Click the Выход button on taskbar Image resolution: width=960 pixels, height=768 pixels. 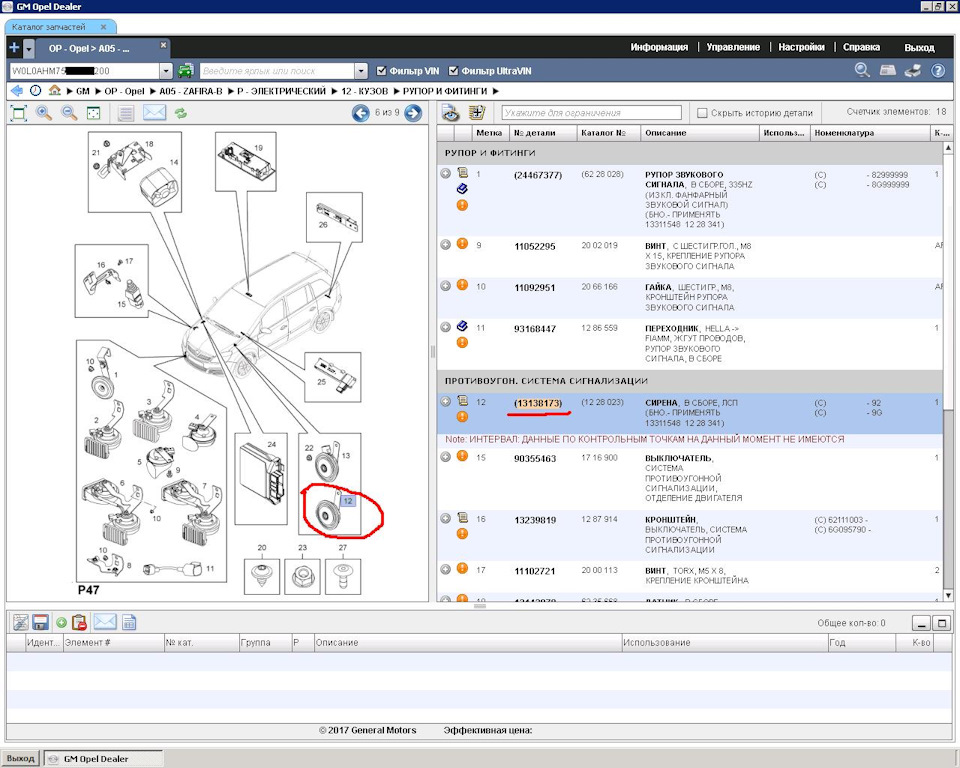(21, 758)
